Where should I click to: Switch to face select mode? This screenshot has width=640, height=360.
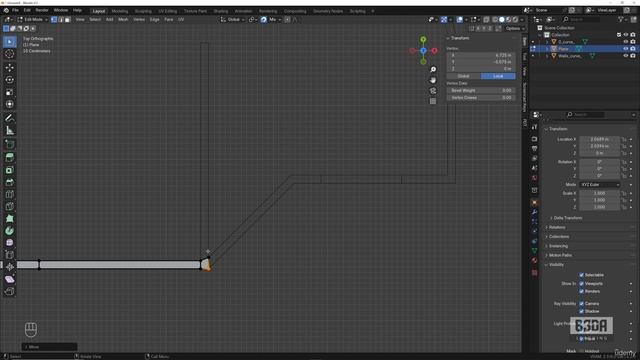68,20
